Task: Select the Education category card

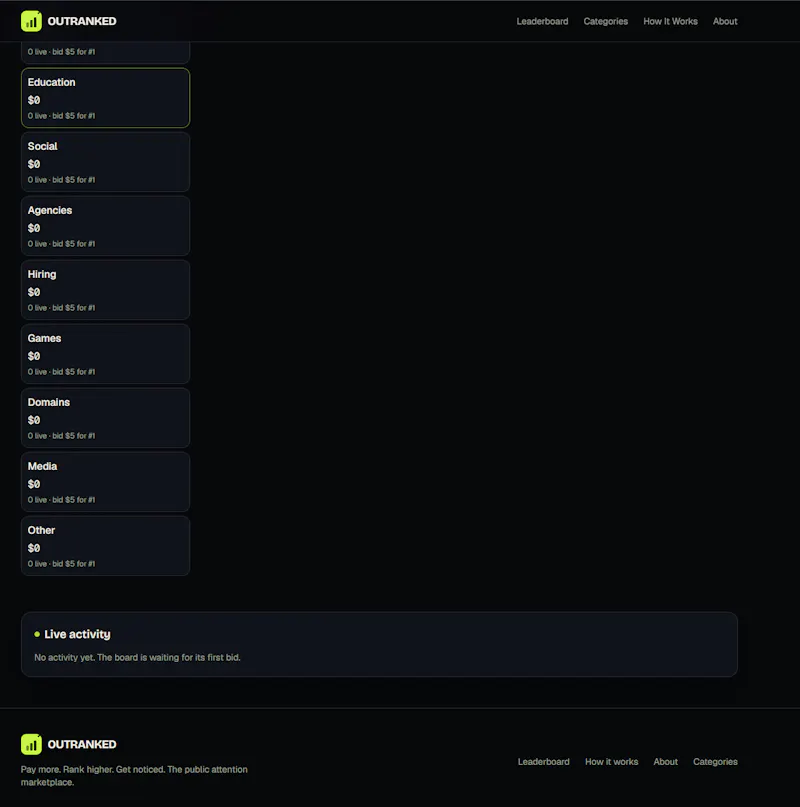Action: 106,98
